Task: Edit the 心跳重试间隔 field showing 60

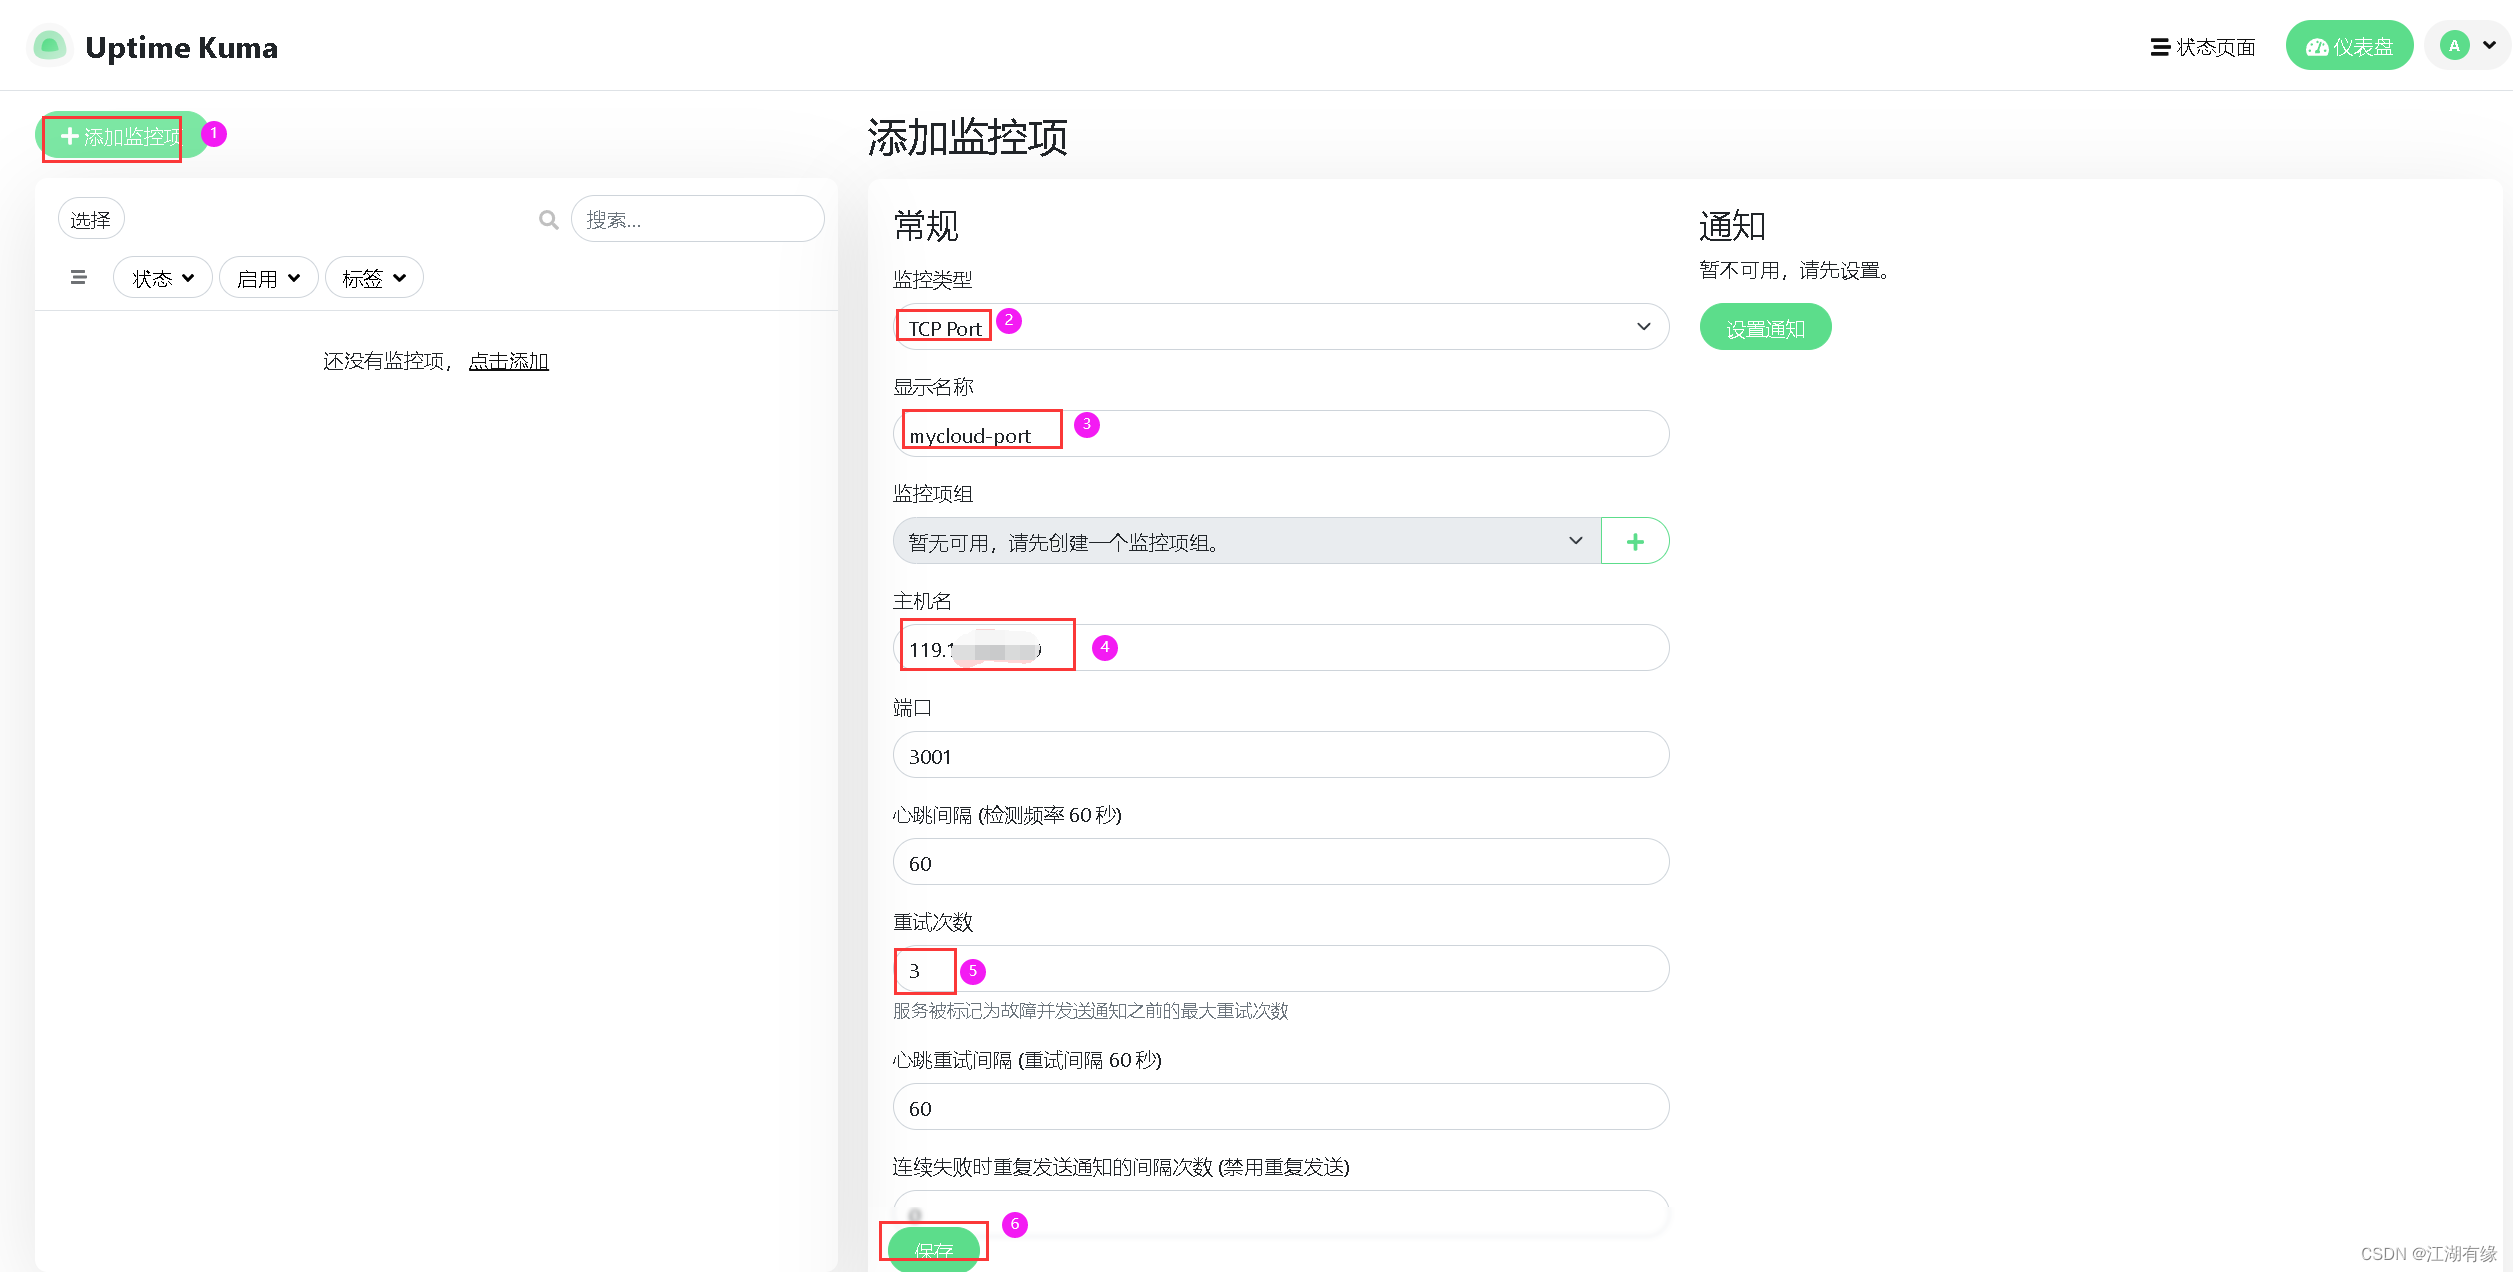Action: 1281,1107
